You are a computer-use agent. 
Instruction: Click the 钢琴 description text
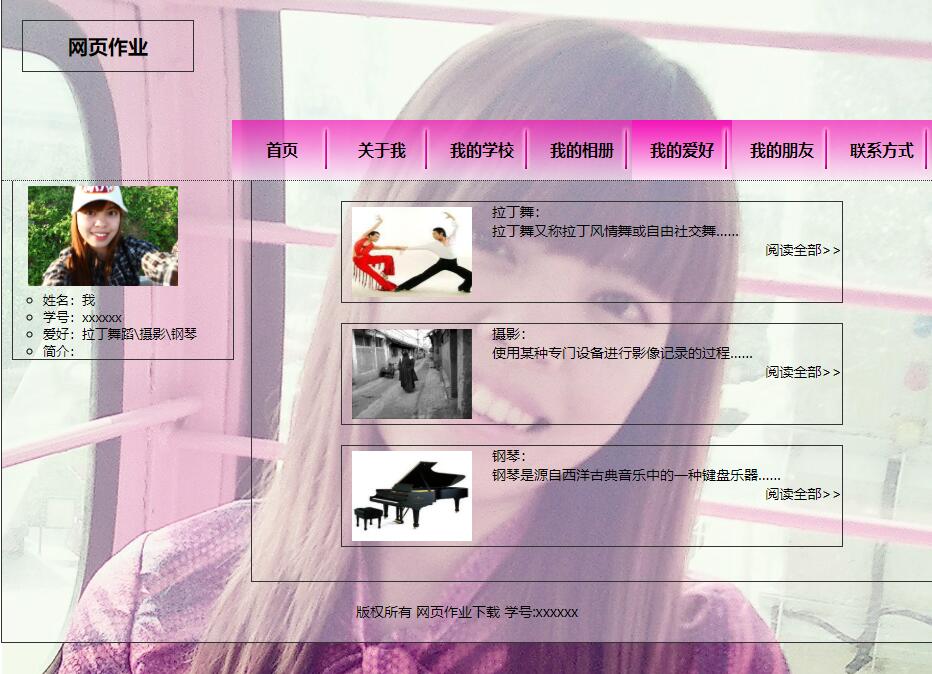tap(635, 475)
